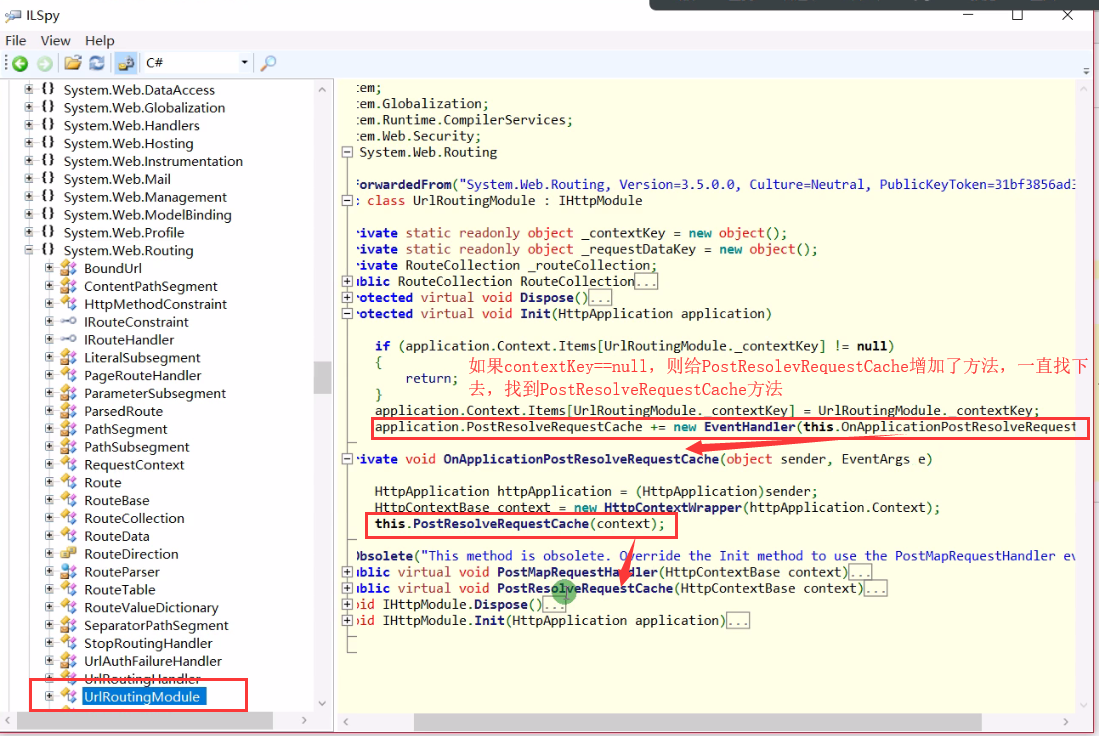
Task: Click the OnApplicationPostResolveRequestCache method definition name
Action: point(581,459)
